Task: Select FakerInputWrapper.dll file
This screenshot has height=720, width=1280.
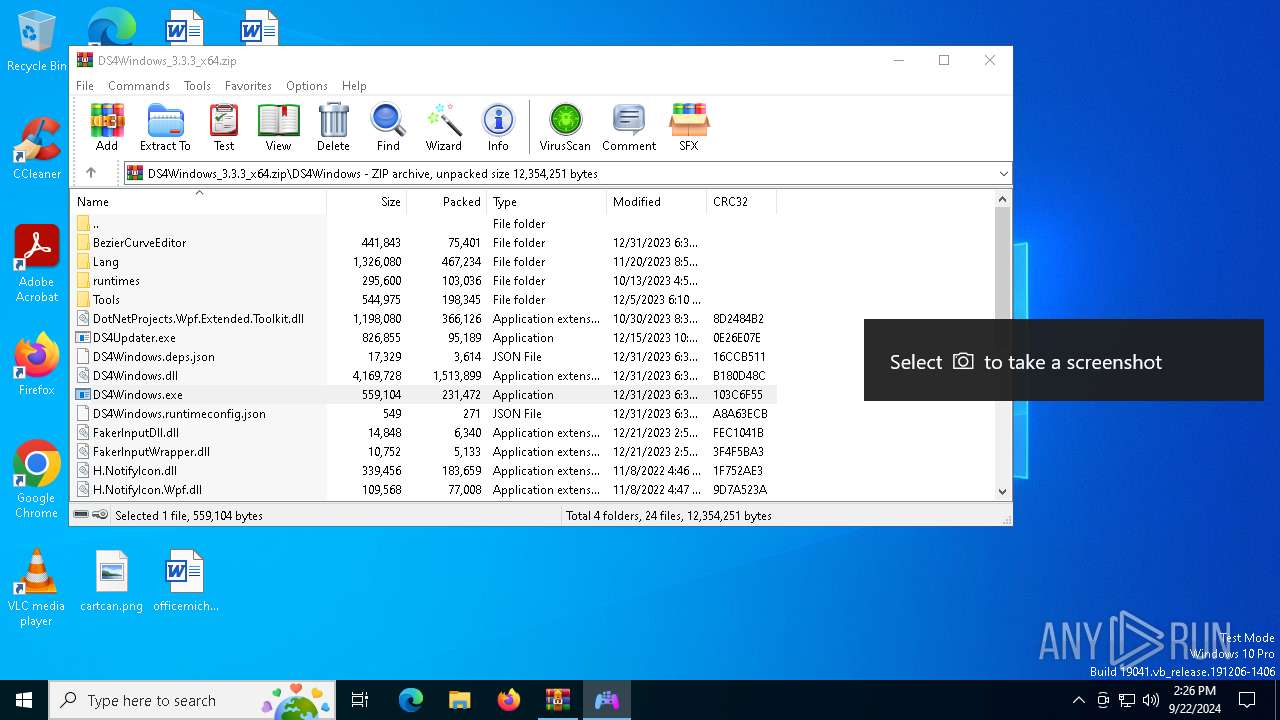Action: (x=424, y=452)
